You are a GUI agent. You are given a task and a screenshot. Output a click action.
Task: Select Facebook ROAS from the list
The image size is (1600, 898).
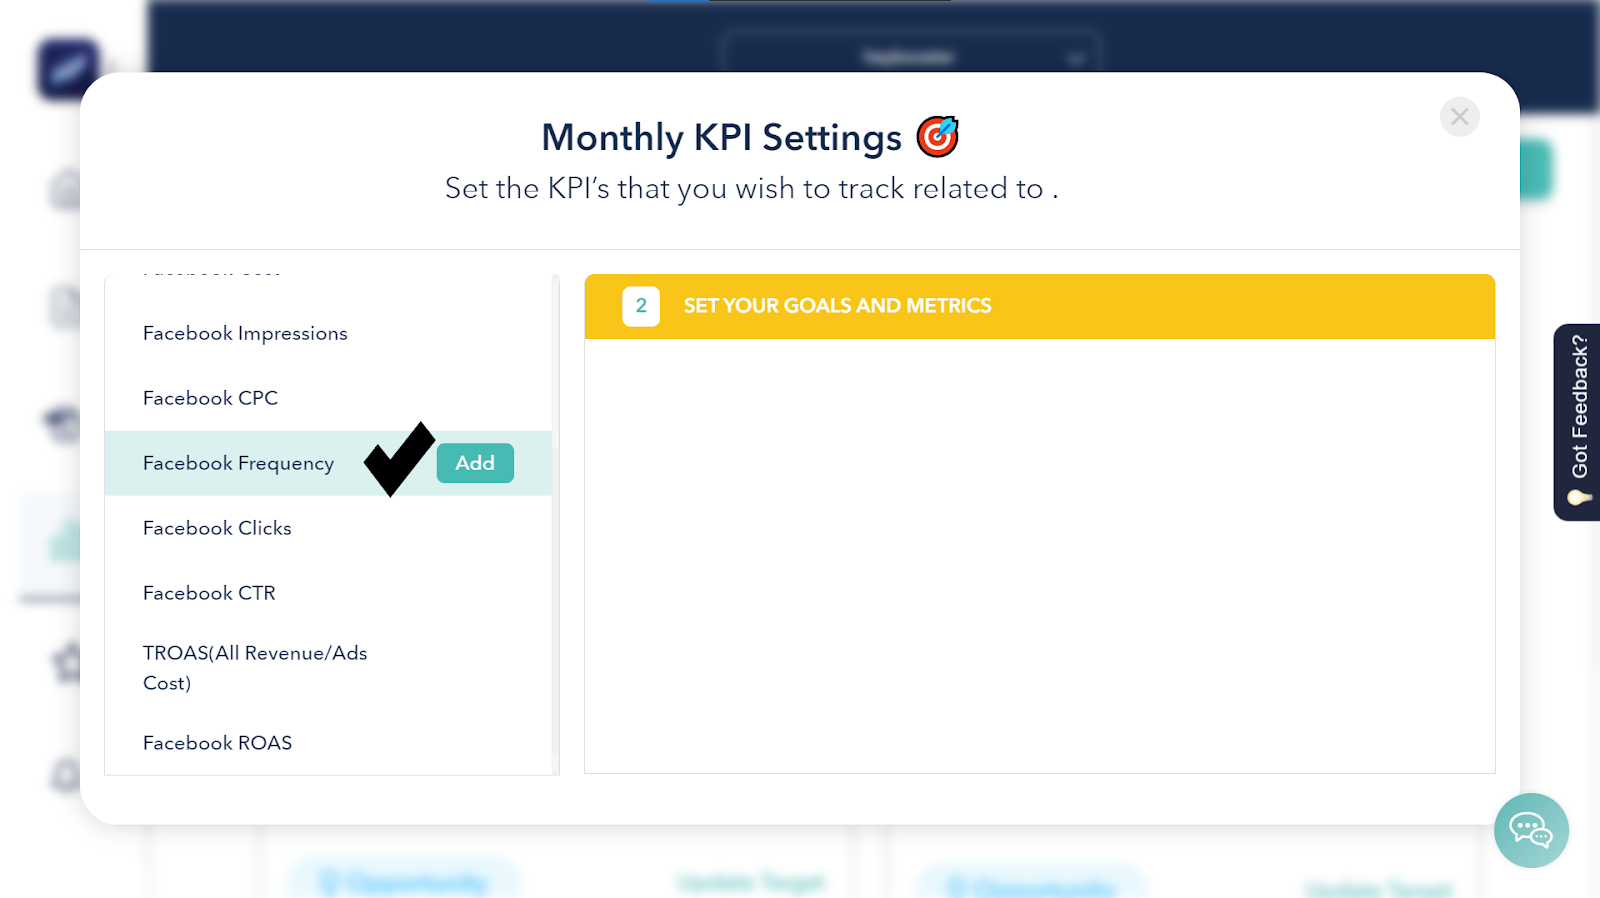[217, 743]
